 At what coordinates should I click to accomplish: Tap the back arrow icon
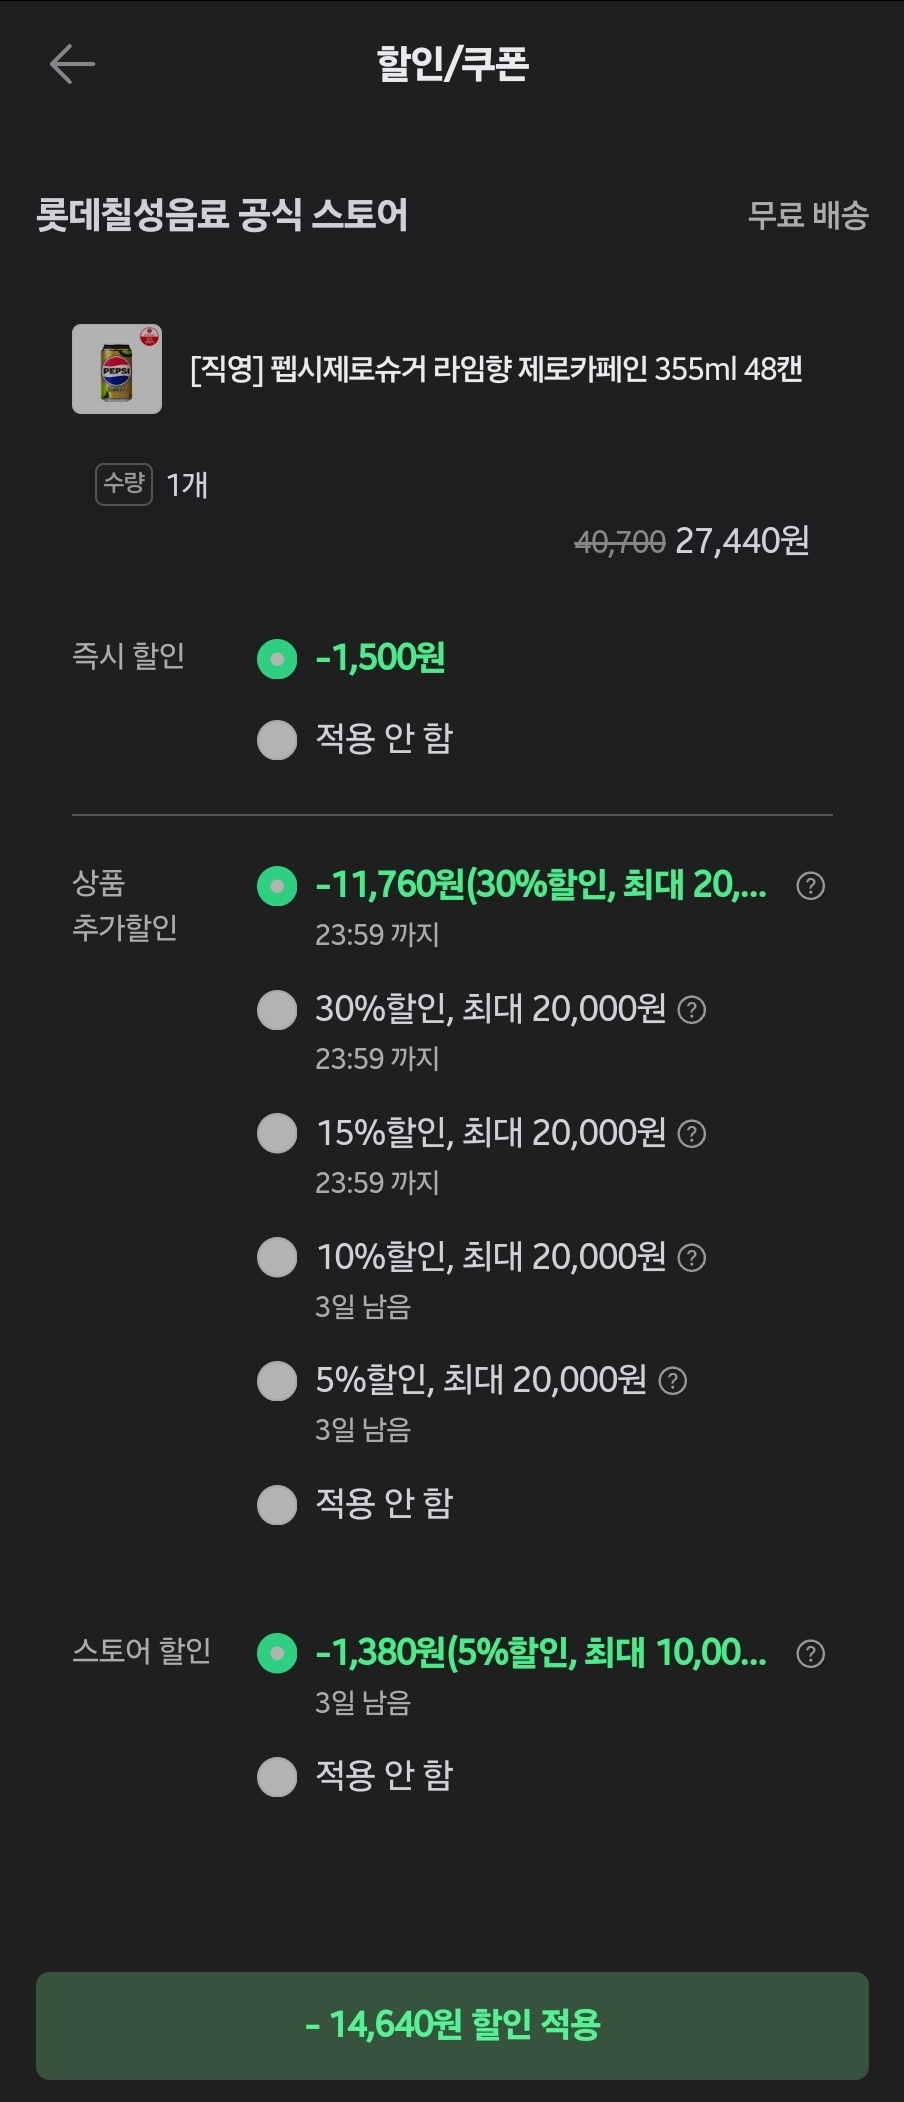(72, 64)
